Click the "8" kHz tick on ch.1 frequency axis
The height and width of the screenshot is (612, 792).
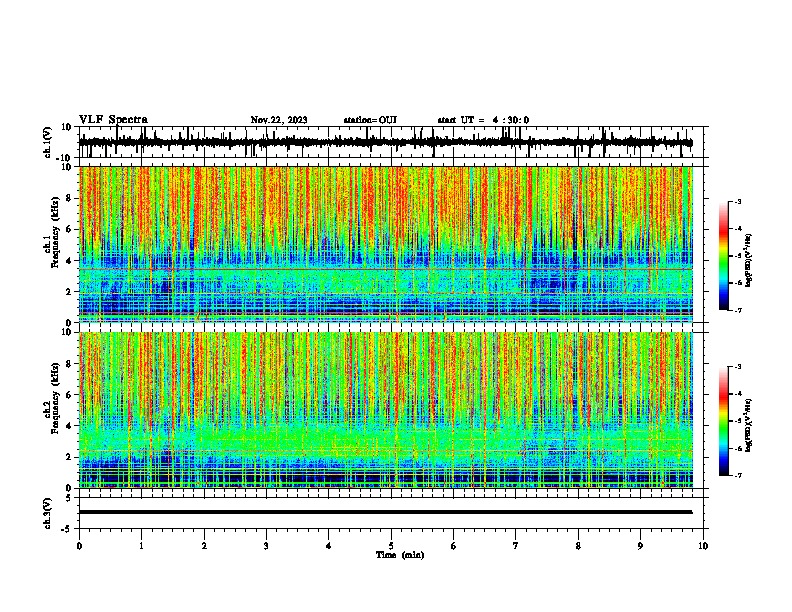pyautogui.click(x=69, y=198)
